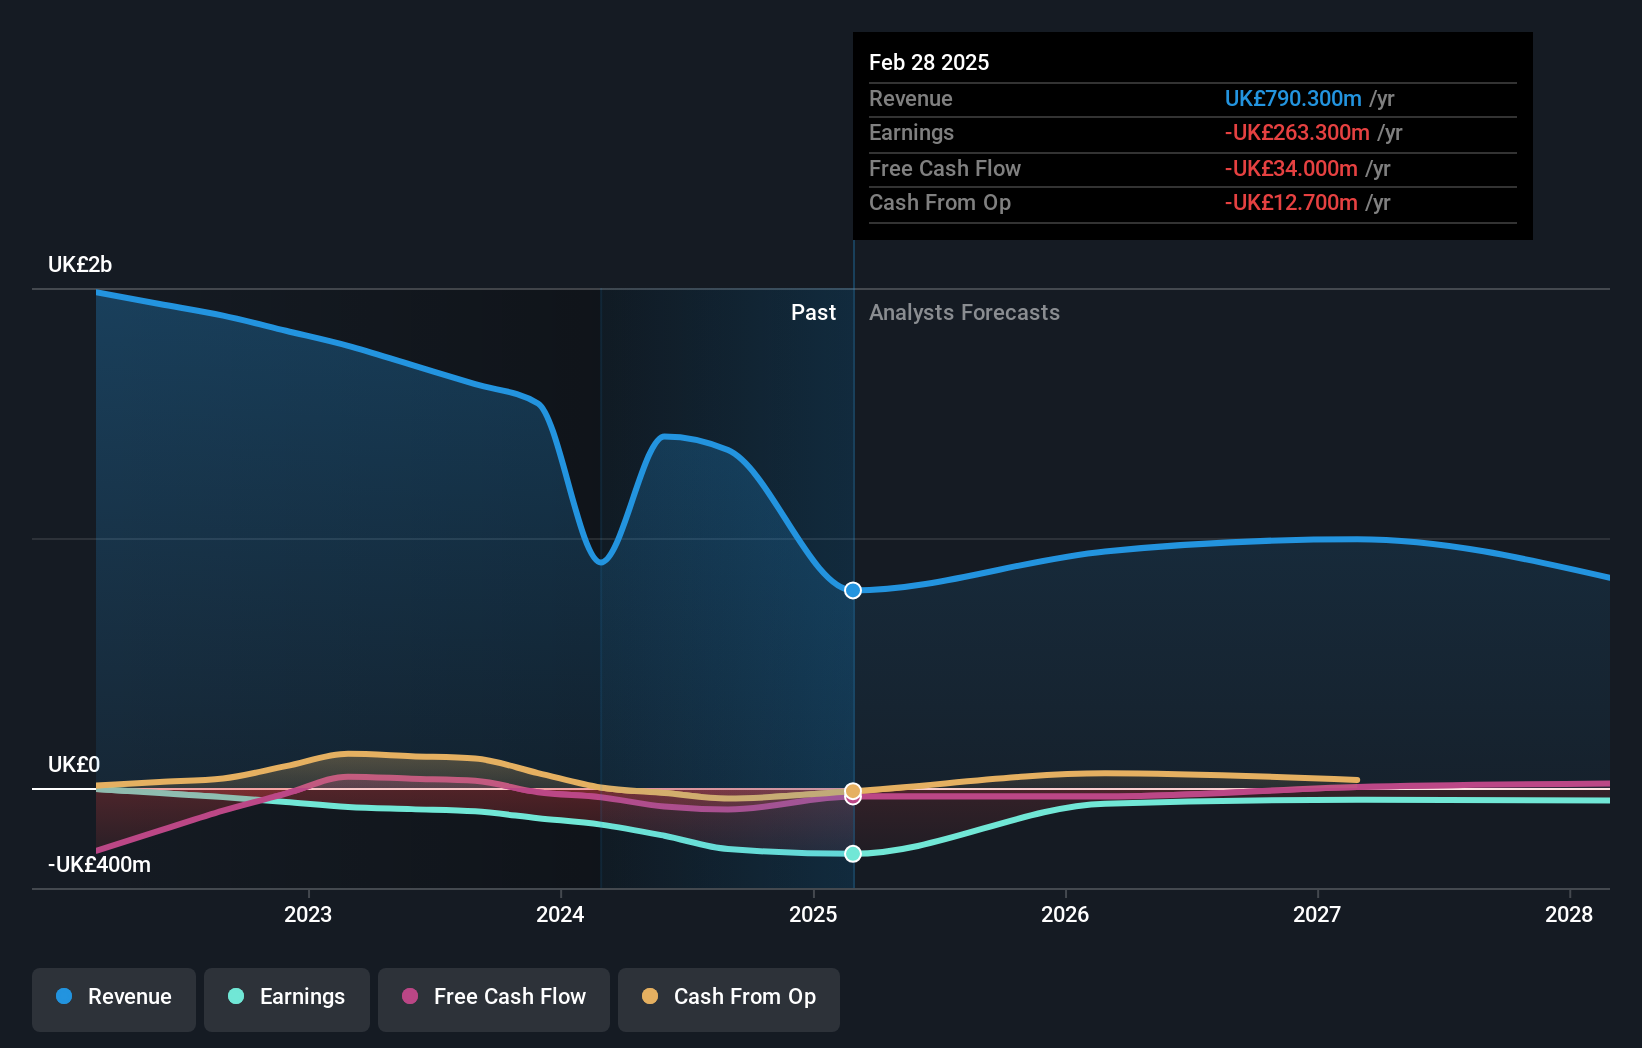The image size is (1642, 1048).
Task: Click the blue Revenue legend dot
Action: pyautogui.click(x=64, y=997)
